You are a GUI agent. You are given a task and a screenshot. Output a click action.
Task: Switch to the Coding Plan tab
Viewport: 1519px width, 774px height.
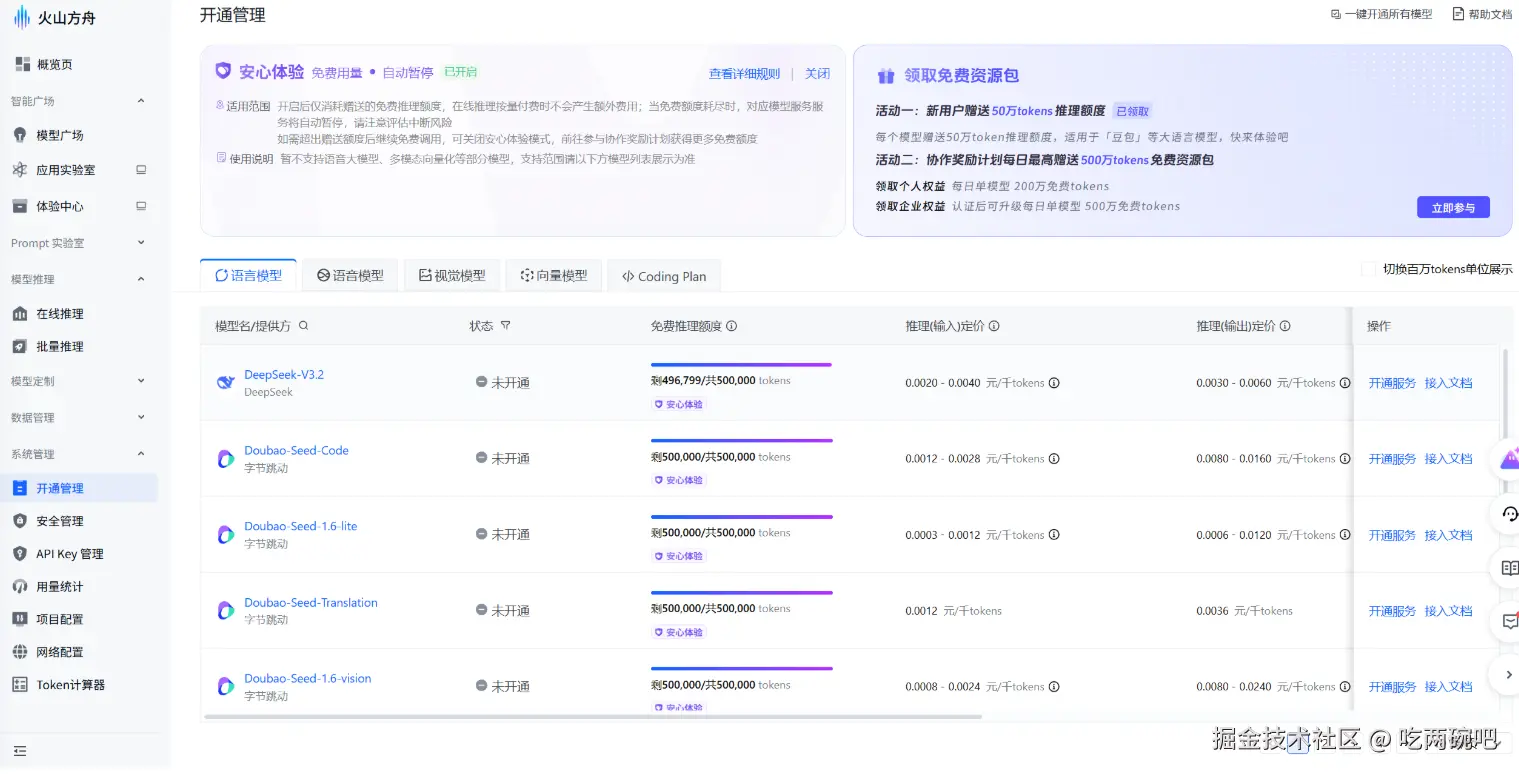click(x=664, y=276)
